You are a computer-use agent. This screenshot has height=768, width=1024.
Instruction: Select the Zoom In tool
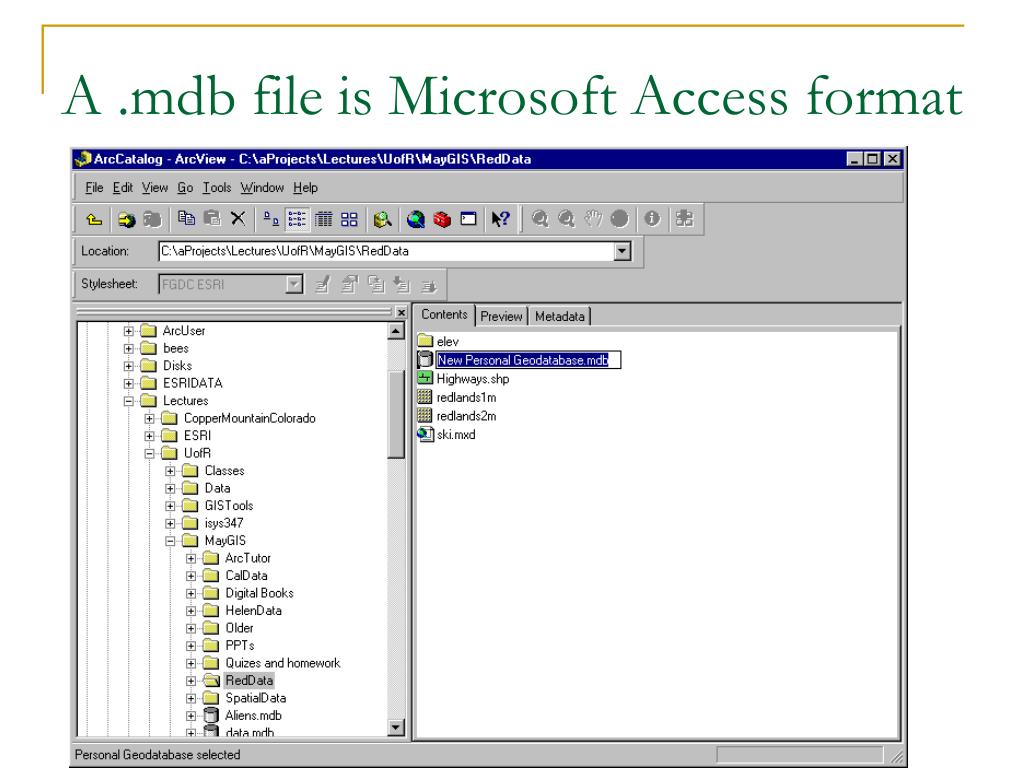pyautogui.click(x=539, y=219)
